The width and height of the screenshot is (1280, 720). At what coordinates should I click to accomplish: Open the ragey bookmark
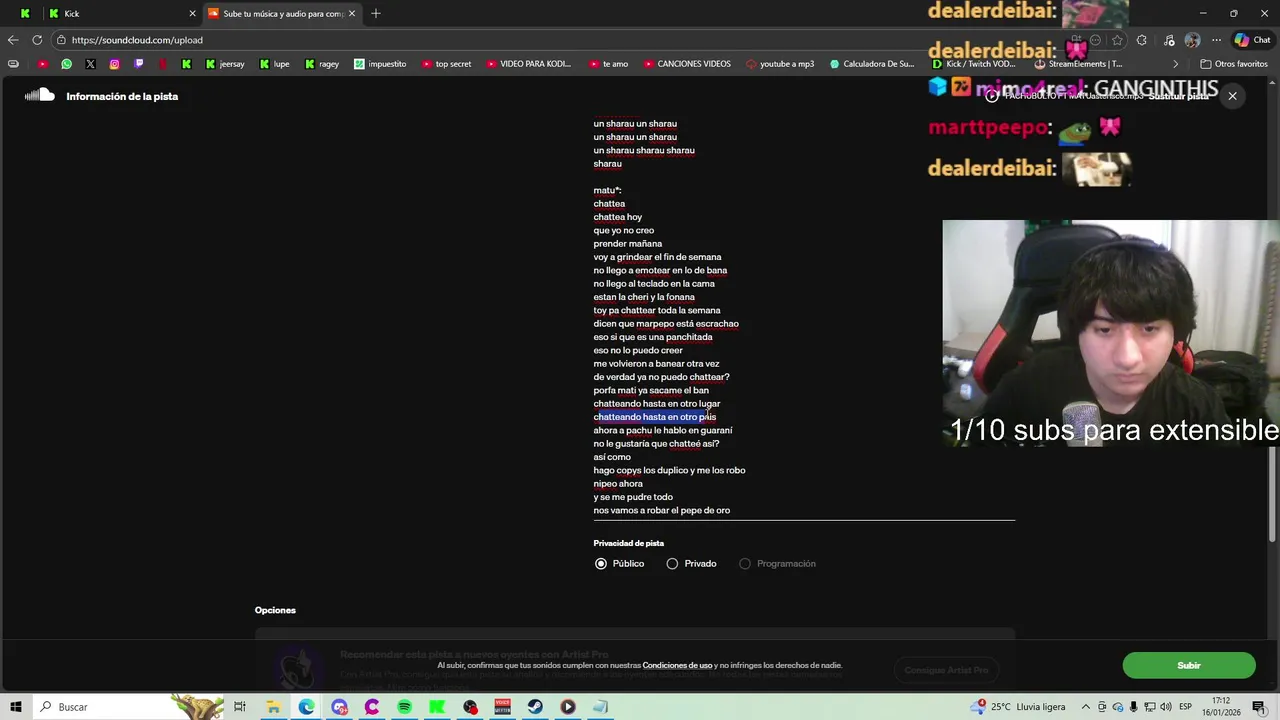point(322,64)
